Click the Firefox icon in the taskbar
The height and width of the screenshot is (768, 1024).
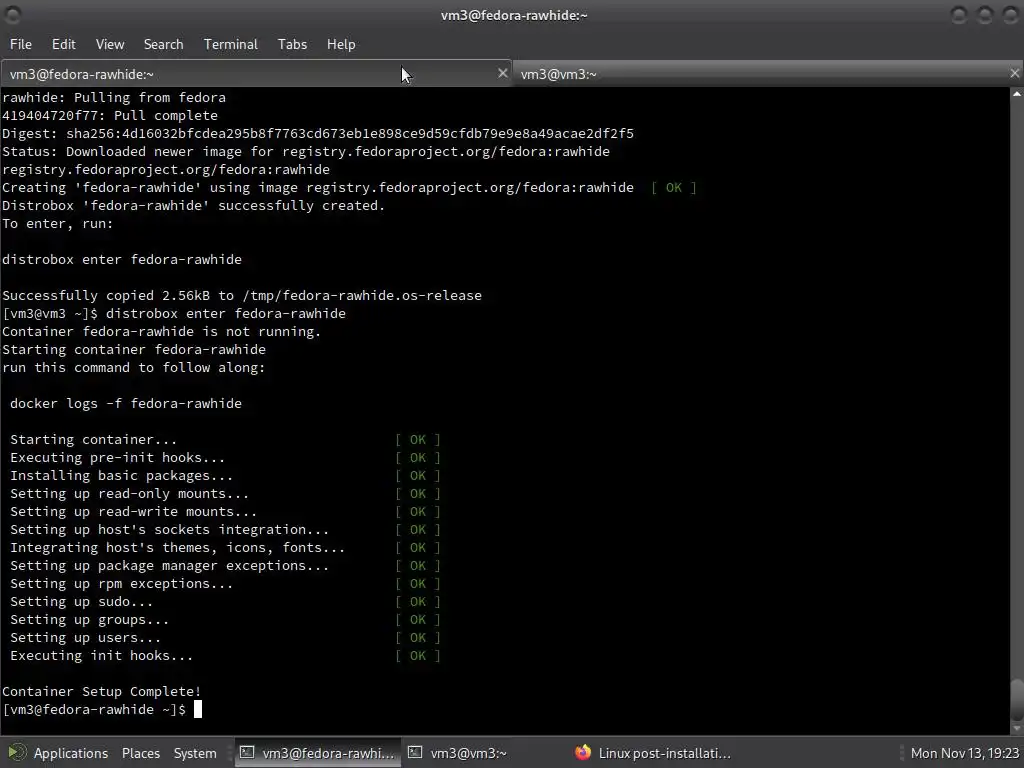pyautogui.click(x=583, y=753)
